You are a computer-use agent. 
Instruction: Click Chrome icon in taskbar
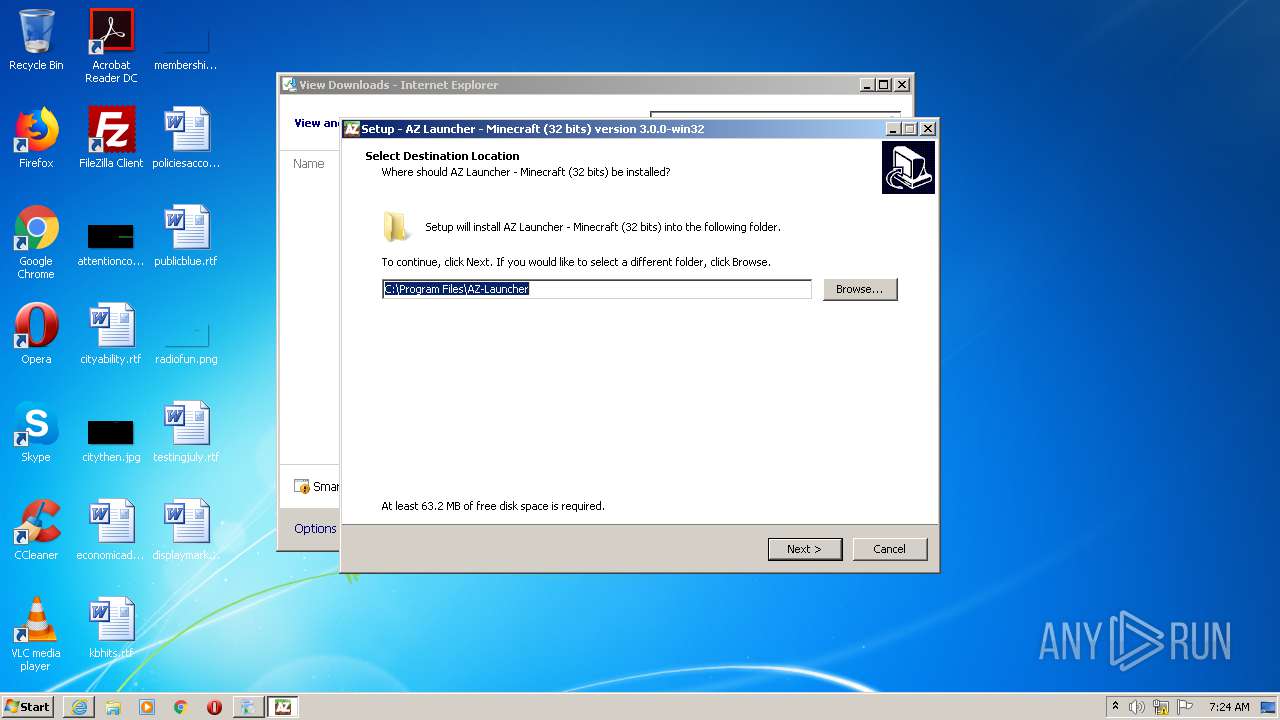pyautogui.click(x=180, y=707)
